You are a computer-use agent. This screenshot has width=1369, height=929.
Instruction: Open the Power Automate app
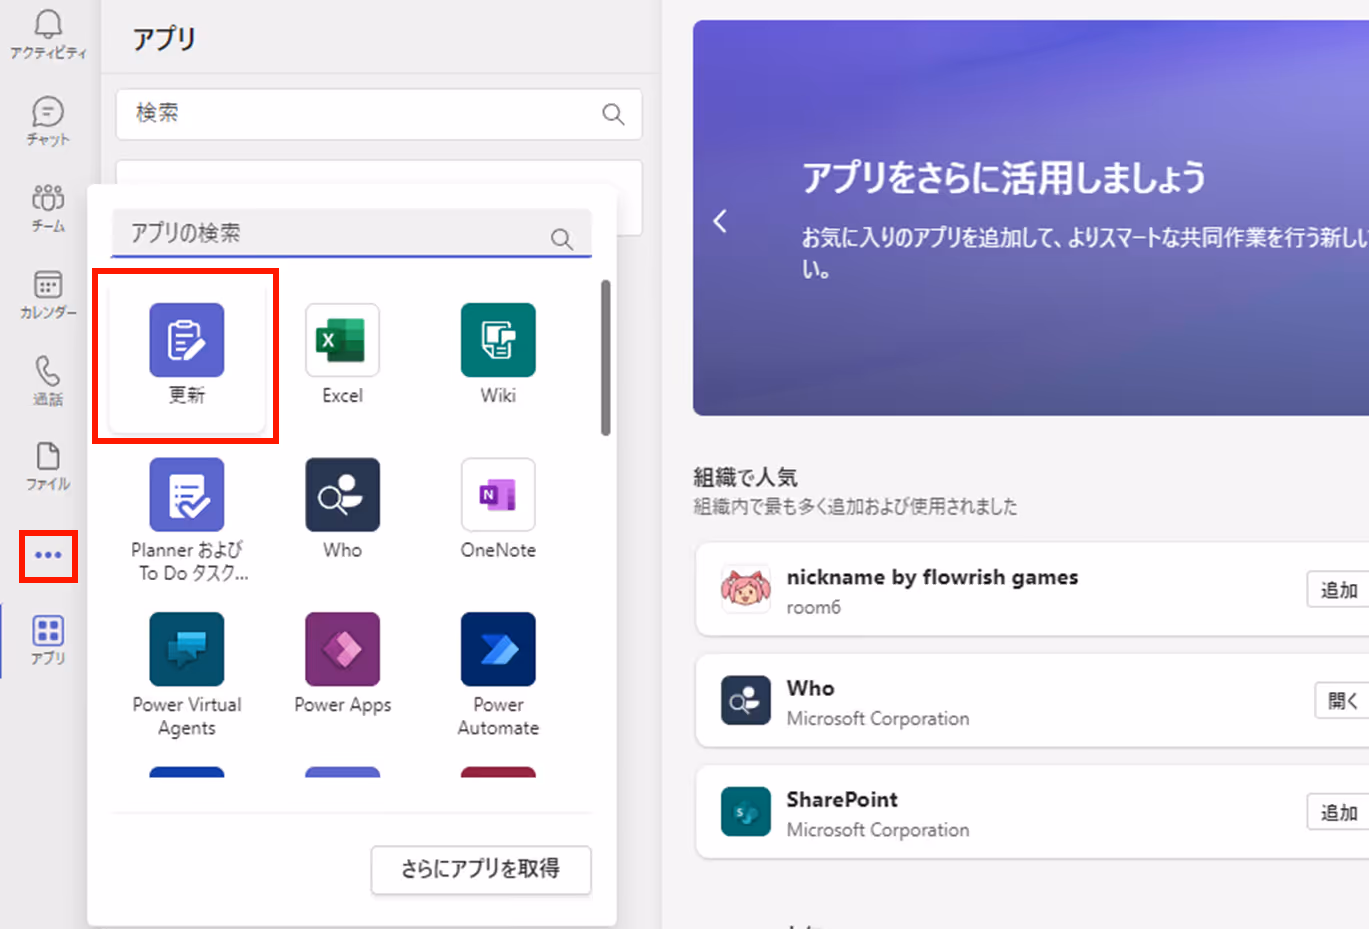pos(498,649)
